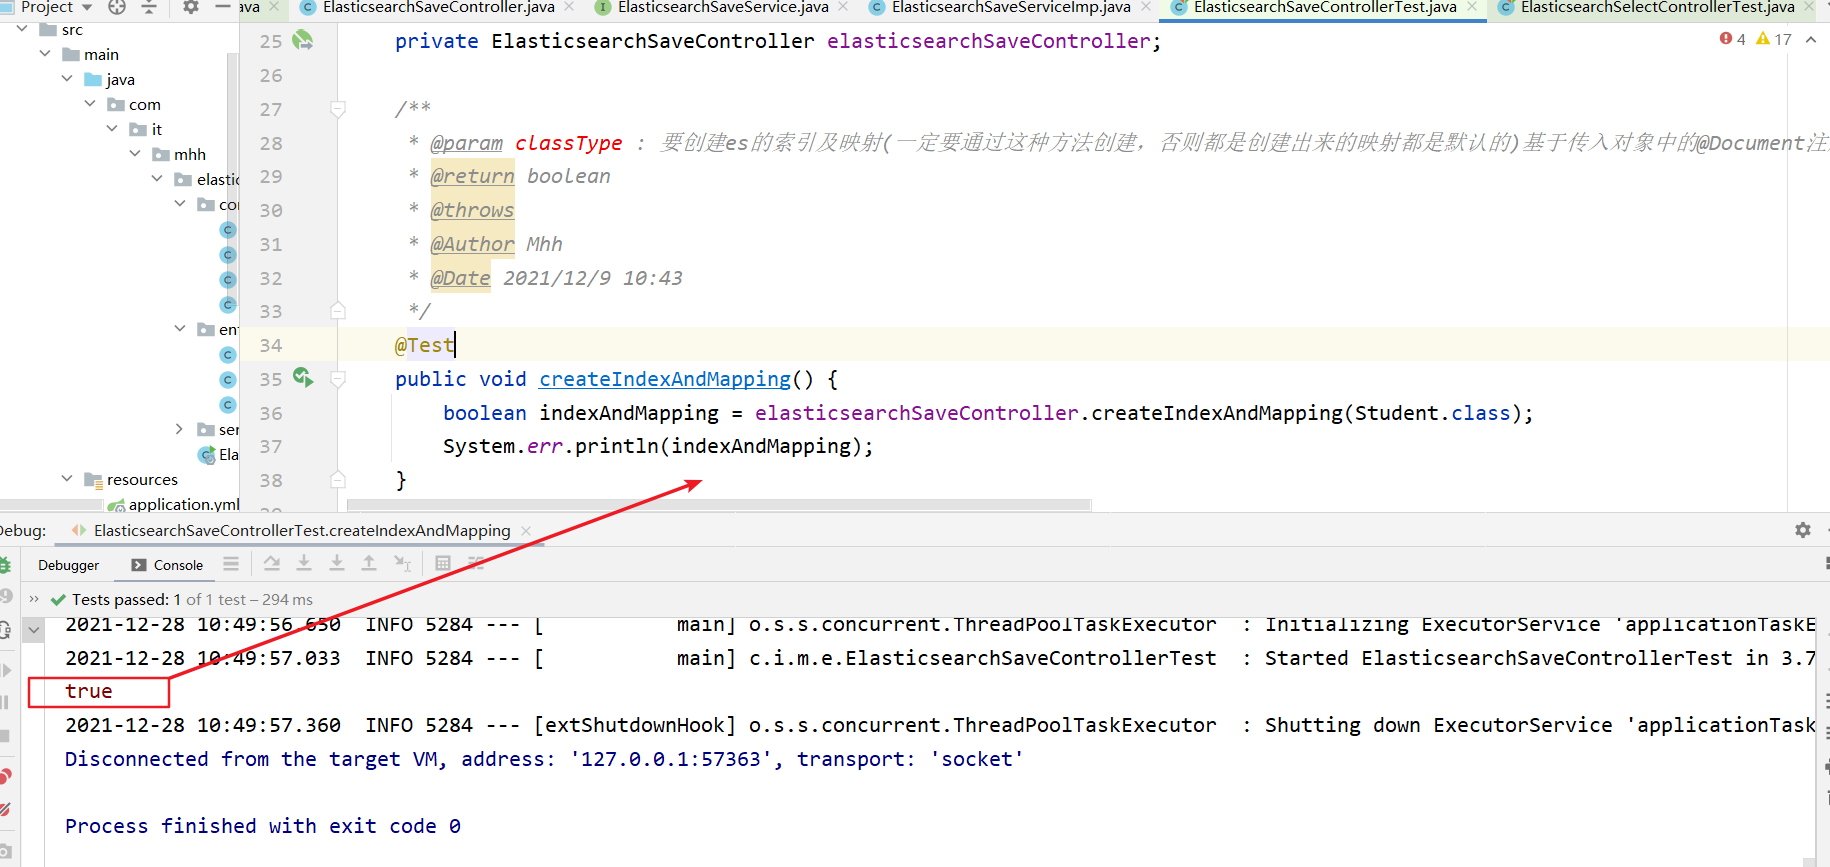
Task: Click Rerun debug bug icon in sidebar
Action: [x=4, y=566]
